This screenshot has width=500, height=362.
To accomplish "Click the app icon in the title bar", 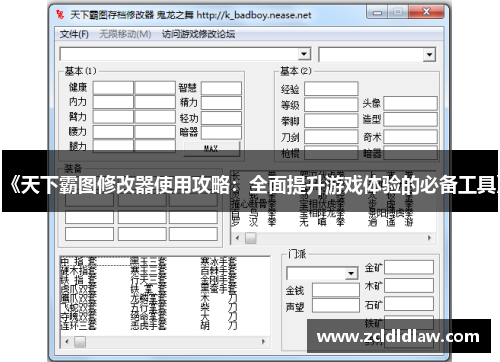I will tap(60, 14).
